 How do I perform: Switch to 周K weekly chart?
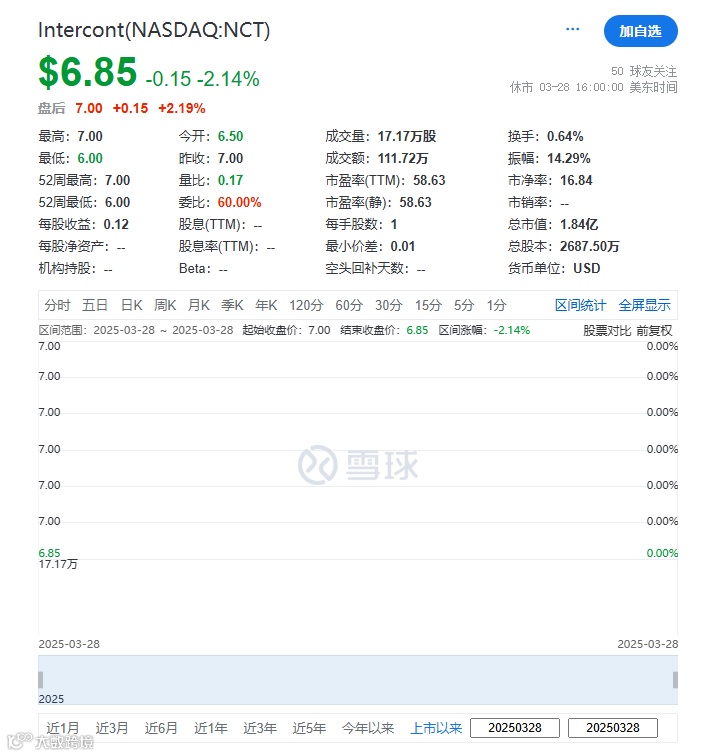point(165,305)
